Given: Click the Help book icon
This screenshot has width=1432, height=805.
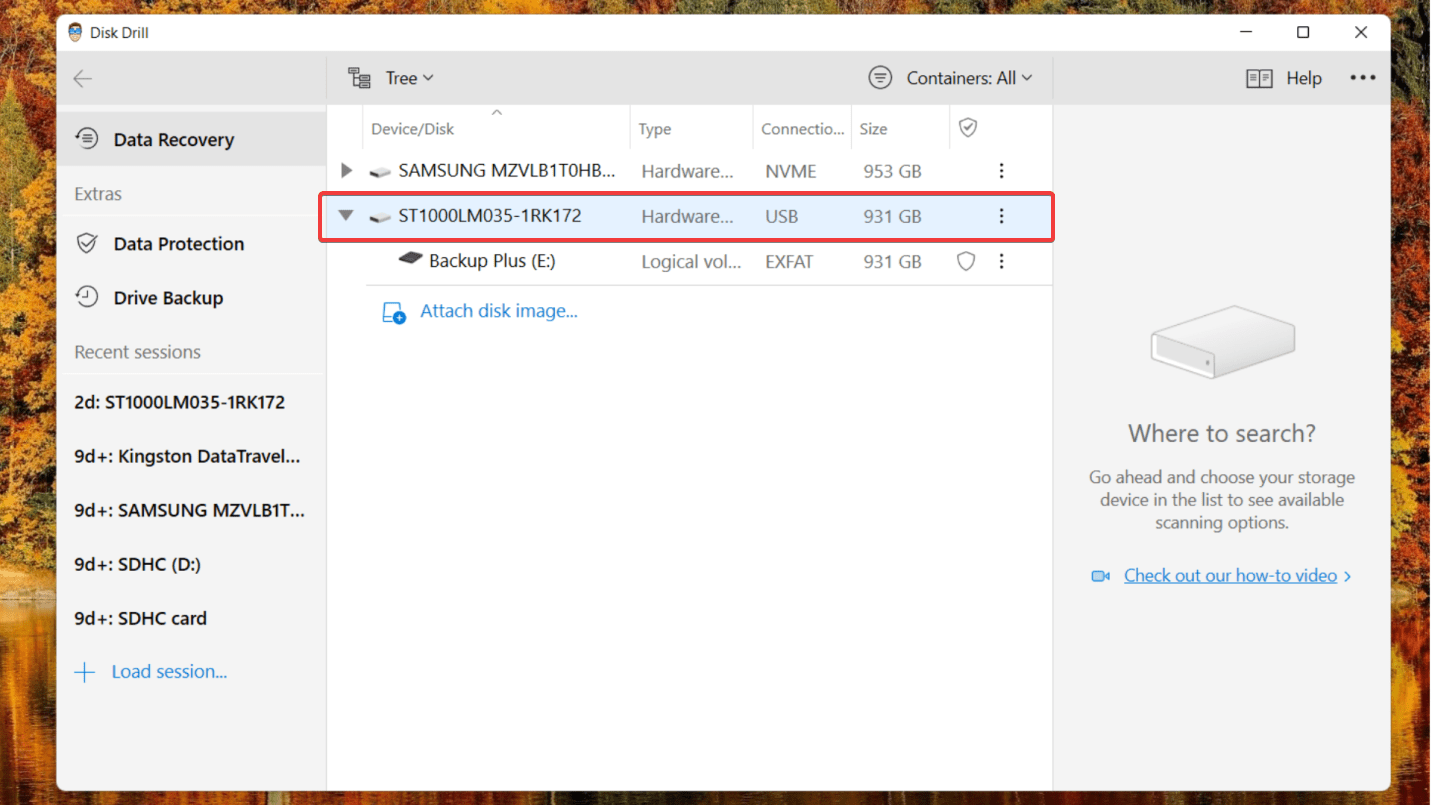Looking at the screenshot, I should point(1259,78).
